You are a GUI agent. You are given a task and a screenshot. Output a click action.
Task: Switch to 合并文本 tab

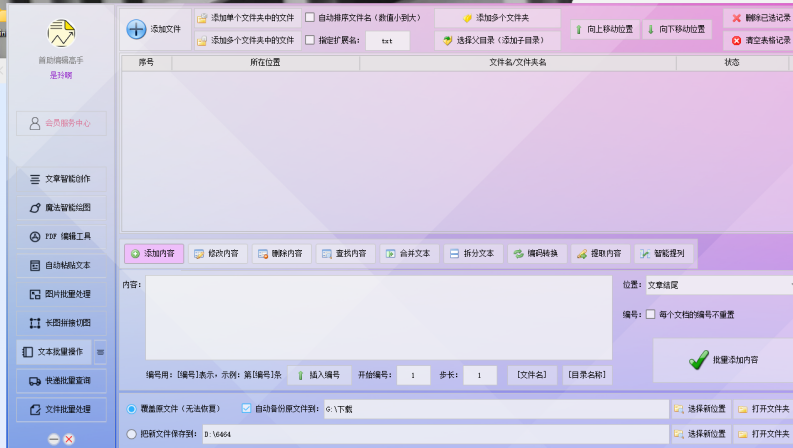(x=409, y=253)
